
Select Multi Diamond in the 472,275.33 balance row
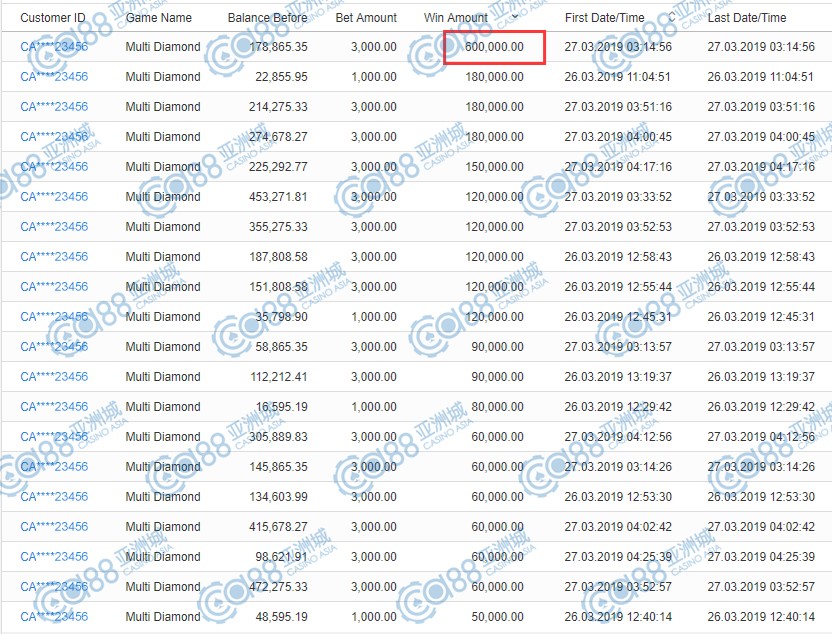pos(163,587)
